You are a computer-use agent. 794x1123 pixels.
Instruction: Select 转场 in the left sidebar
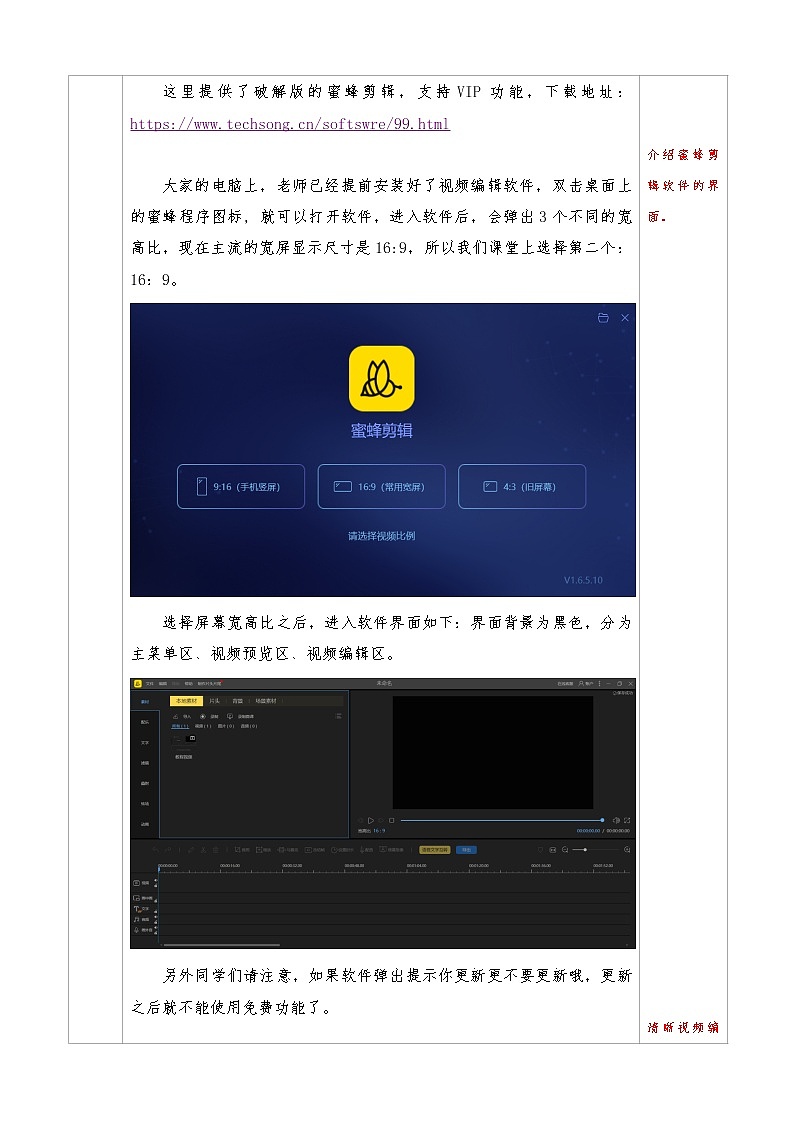click(x=145, y=804)
